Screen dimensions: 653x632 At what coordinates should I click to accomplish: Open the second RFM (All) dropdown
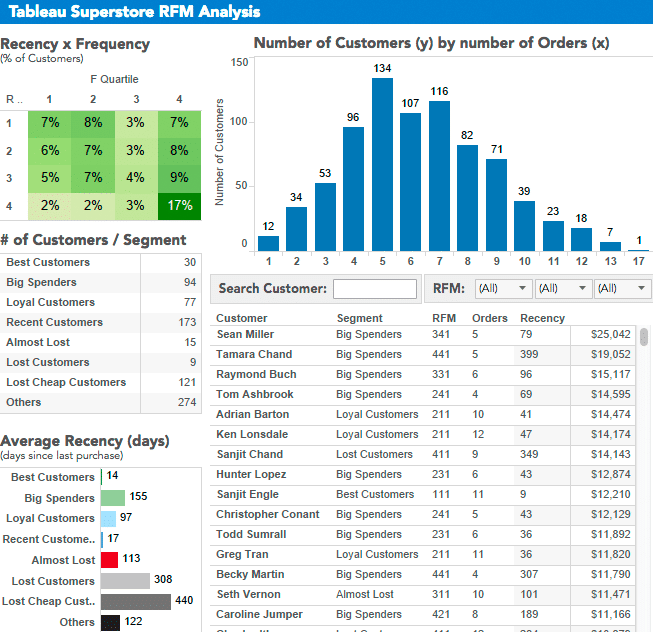[563, 288]
